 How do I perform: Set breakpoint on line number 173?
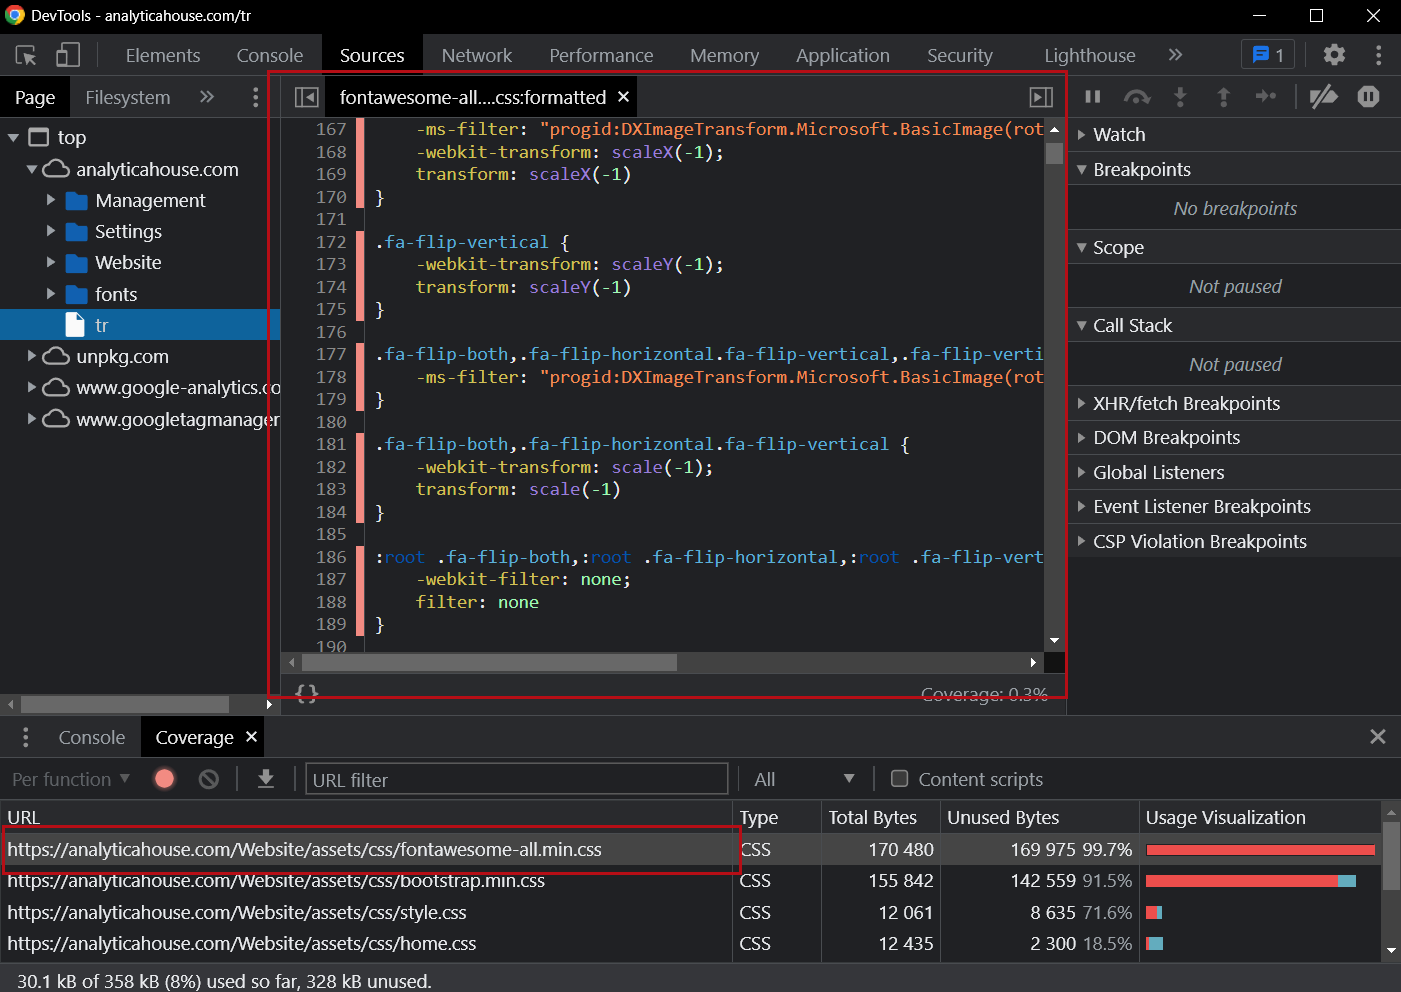coord(331,264)
